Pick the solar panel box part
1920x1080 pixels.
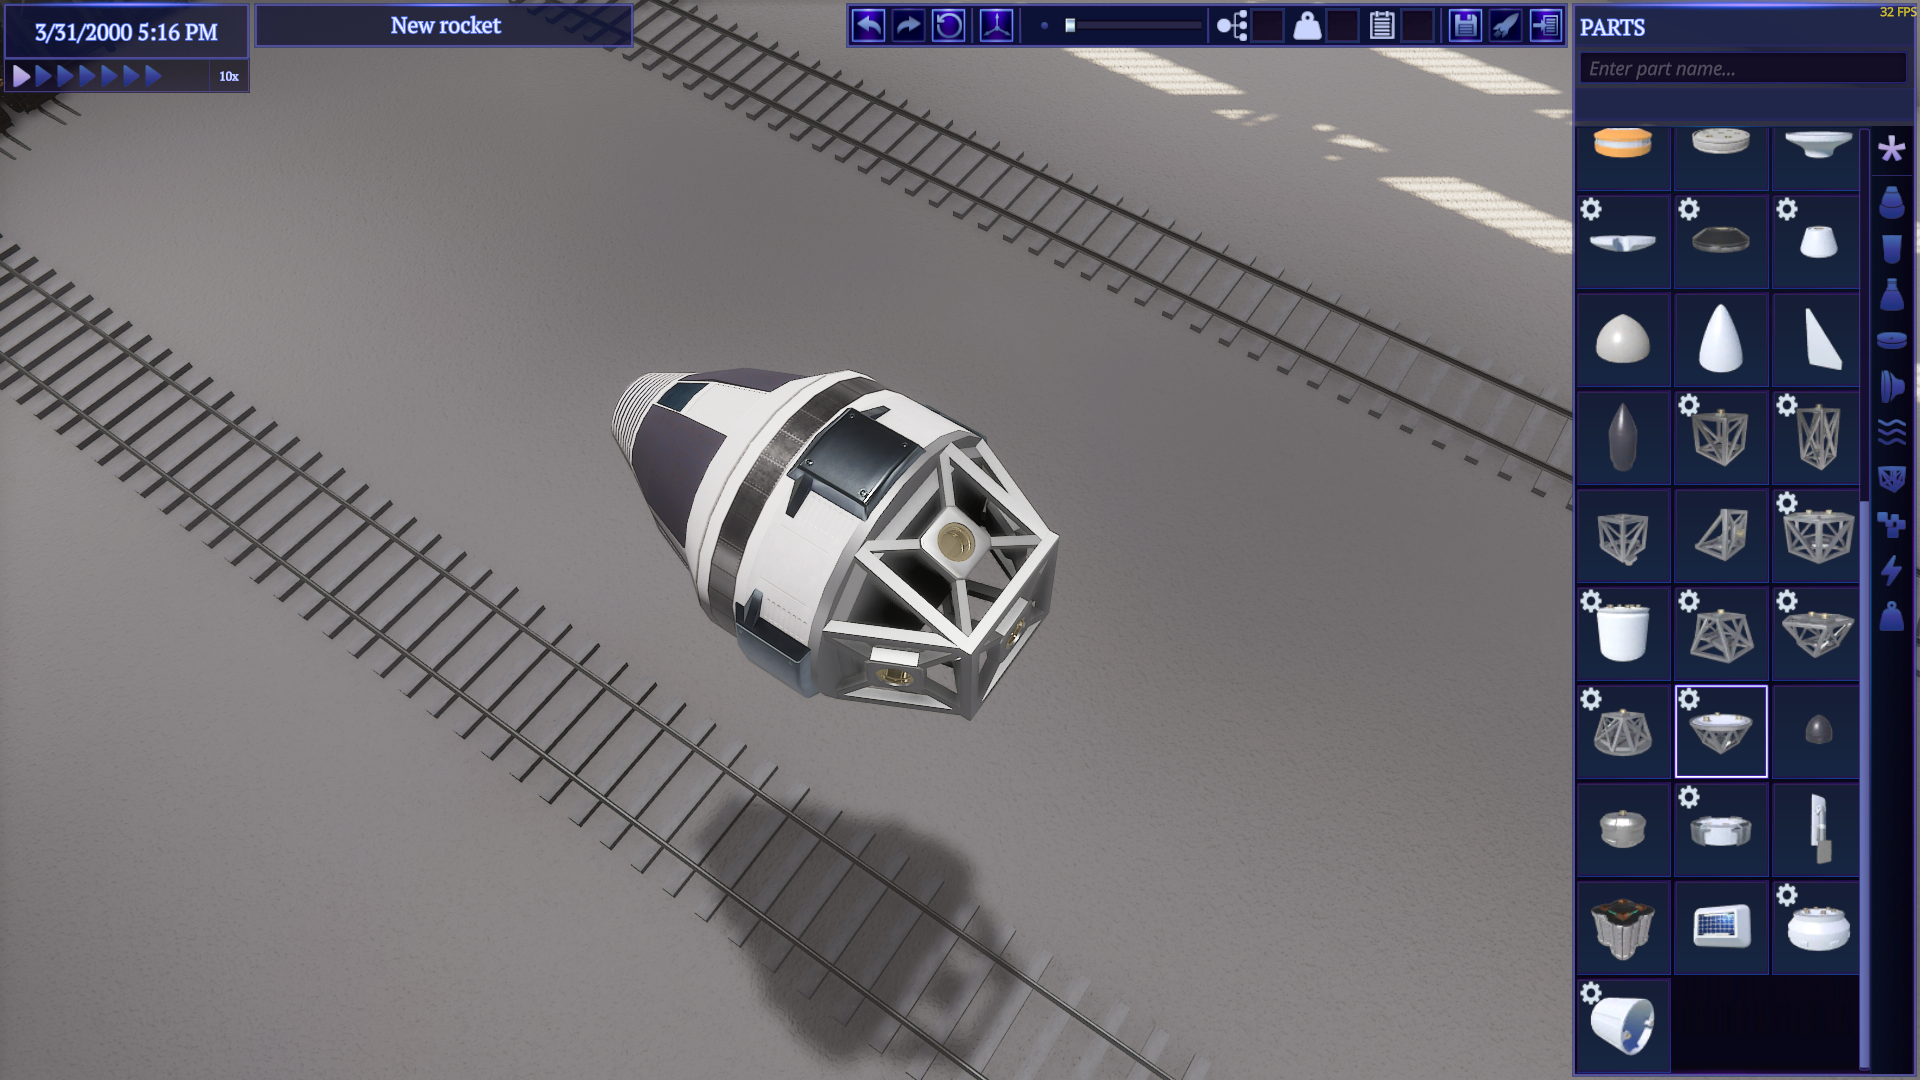click(1720, 928)
